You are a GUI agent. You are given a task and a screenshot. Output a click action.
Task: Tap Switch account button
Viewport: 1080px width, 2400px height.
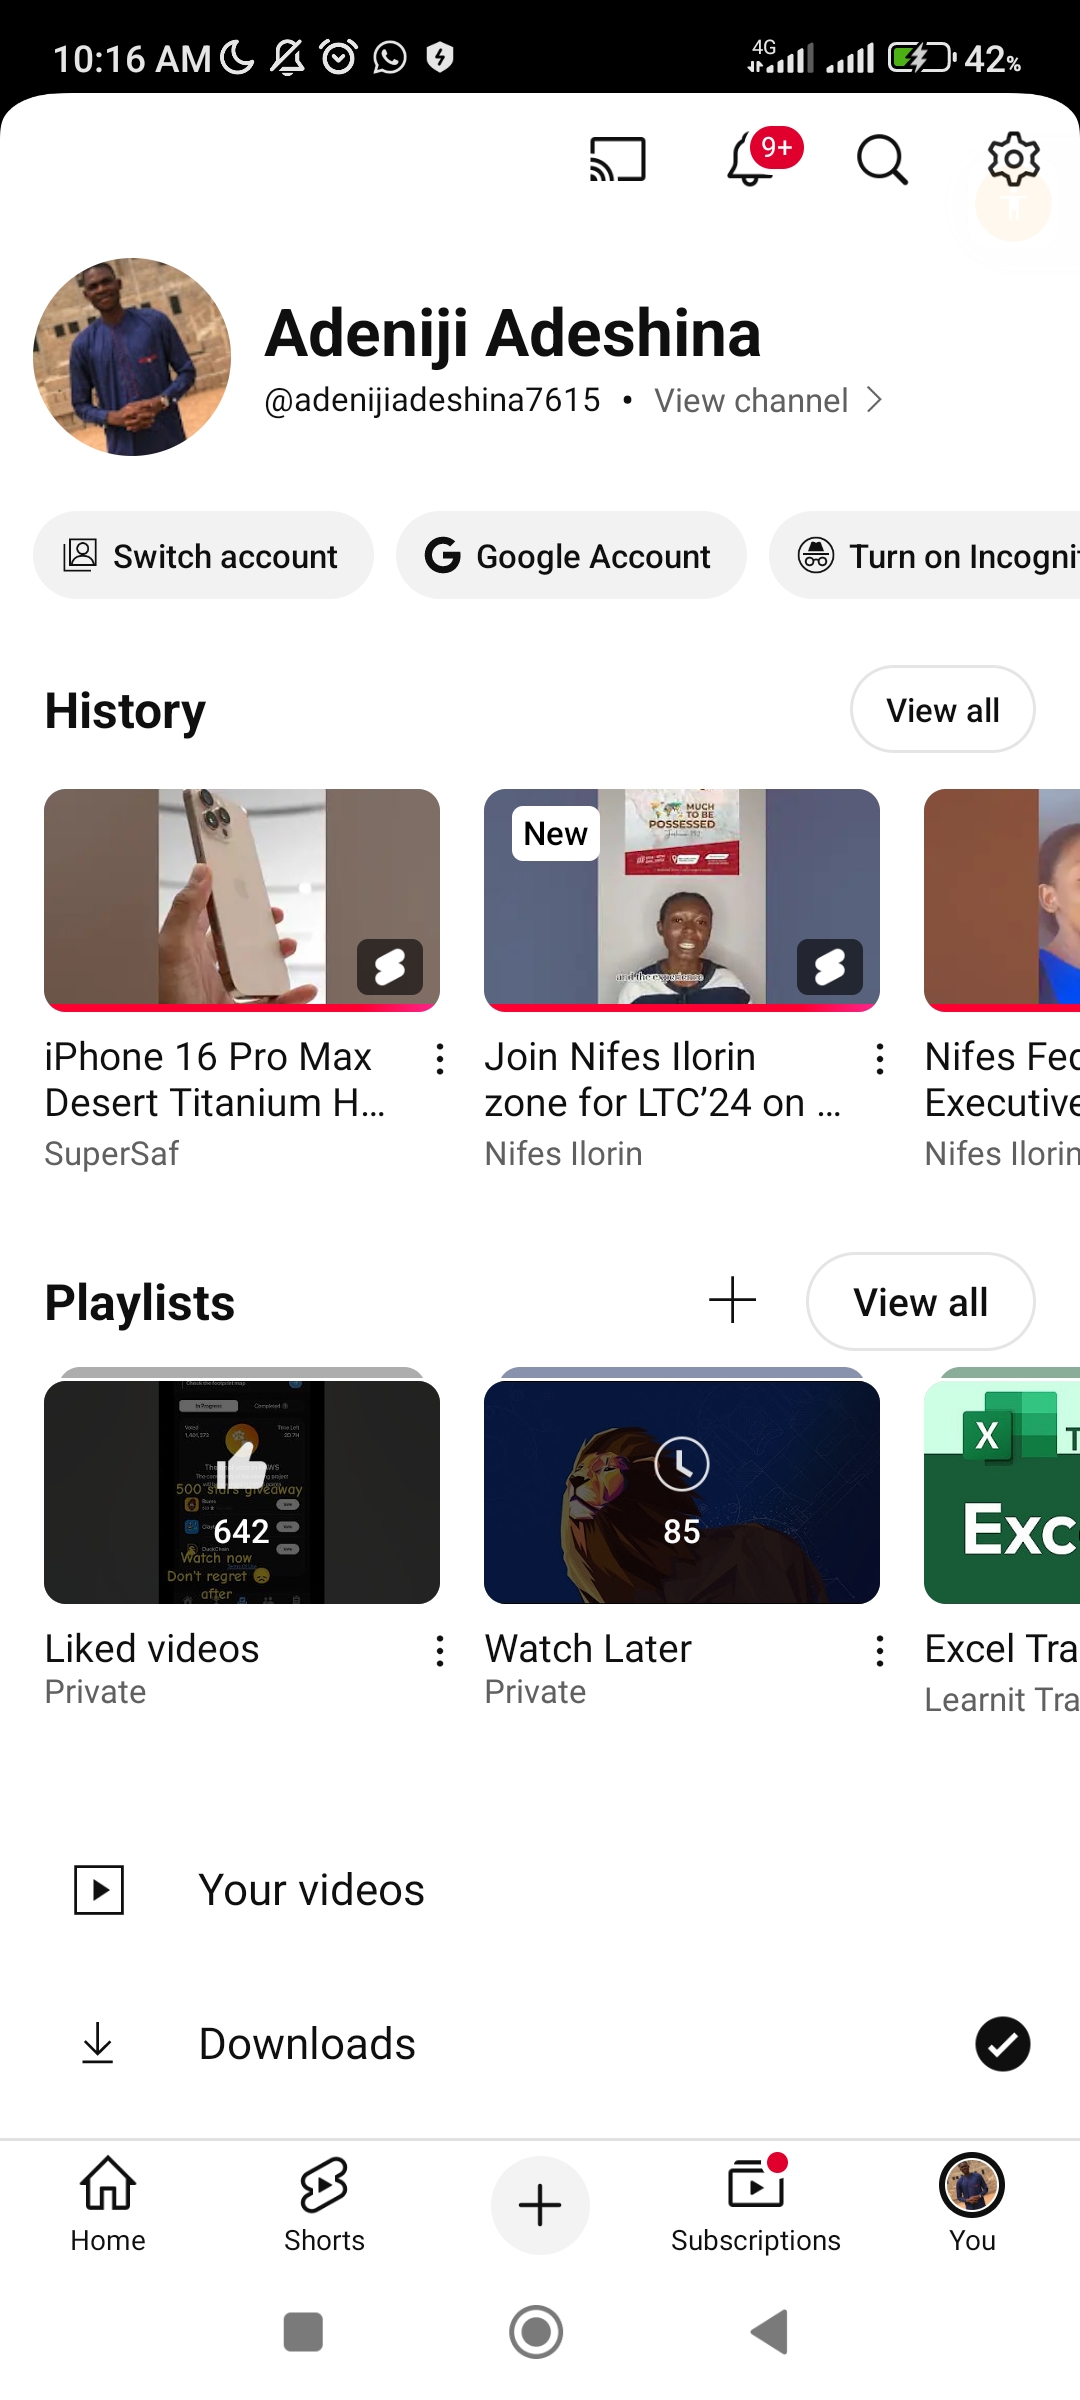click(x=203, y=556)
